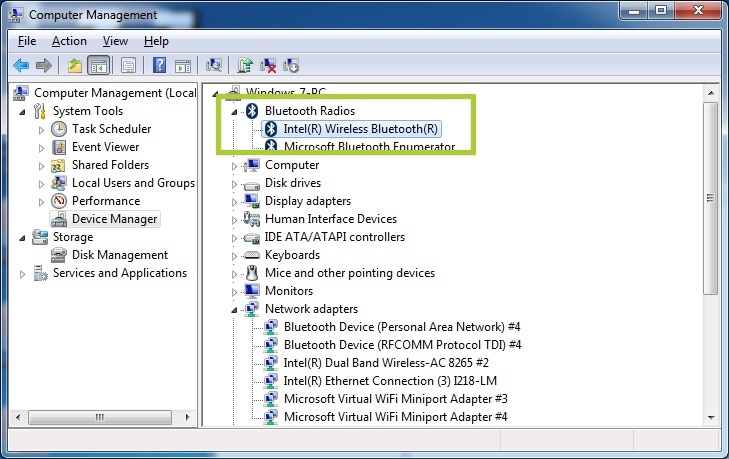This screenshot has width=729, height=459.
Task: Expand the Performance node arrow
Action: (41, 202)
